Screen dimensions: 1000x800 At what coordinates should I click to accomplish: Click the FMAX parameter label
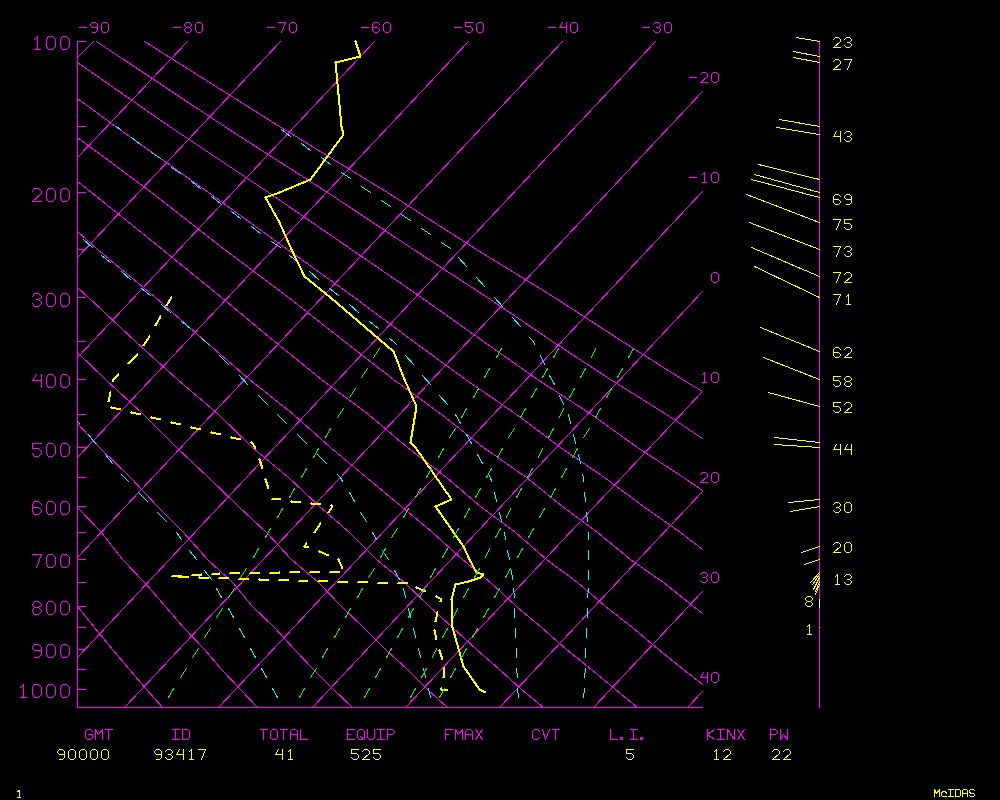coord(463,735)
